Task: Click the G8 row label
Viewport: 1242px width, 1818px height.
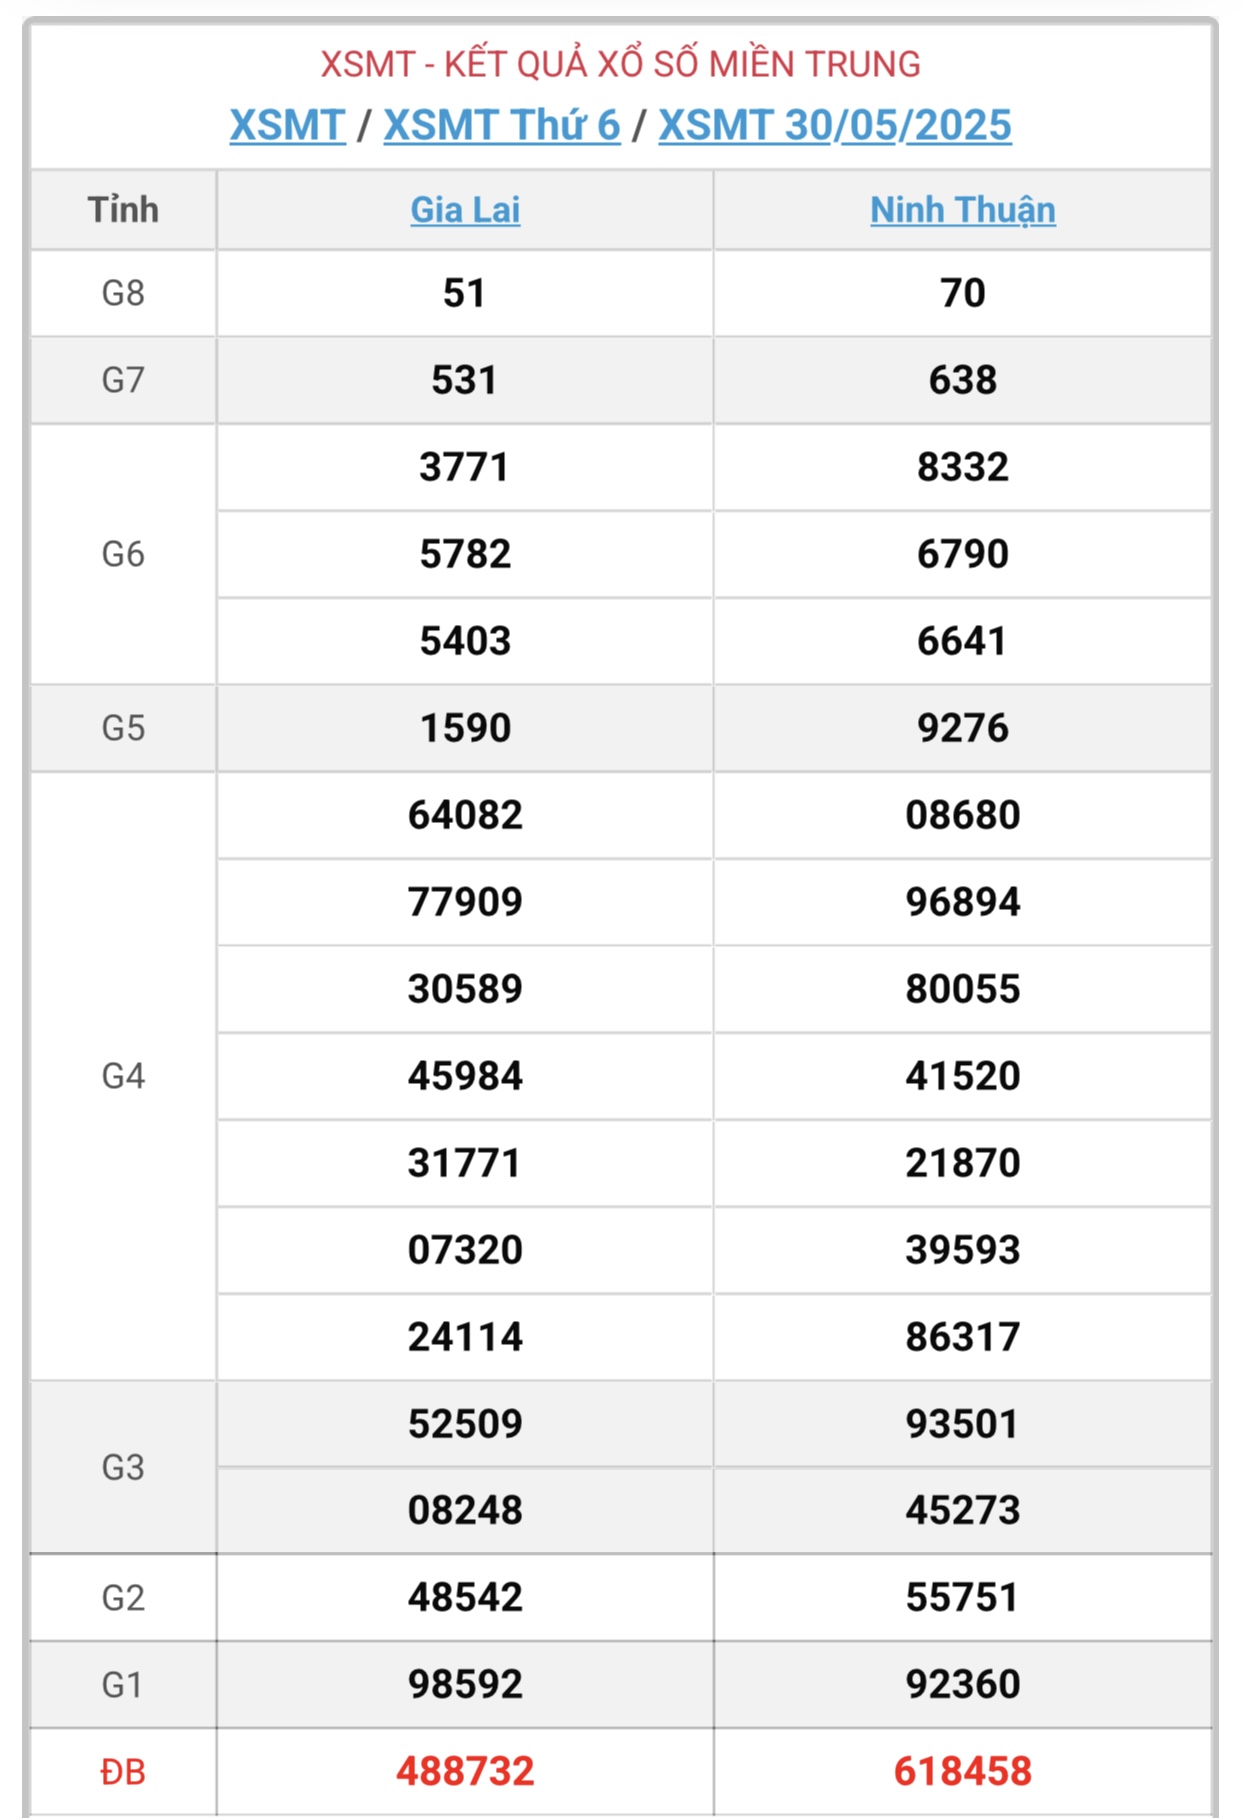Action: pyautogui.click(x=123, y=293)
